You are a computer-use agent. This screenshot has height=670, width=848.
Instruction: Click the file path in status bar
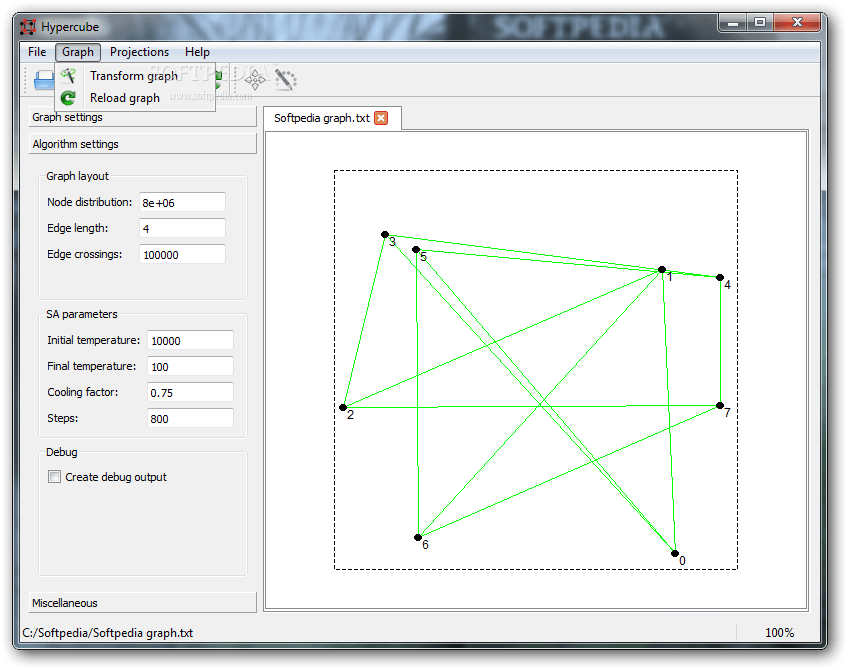pos(108,633)
